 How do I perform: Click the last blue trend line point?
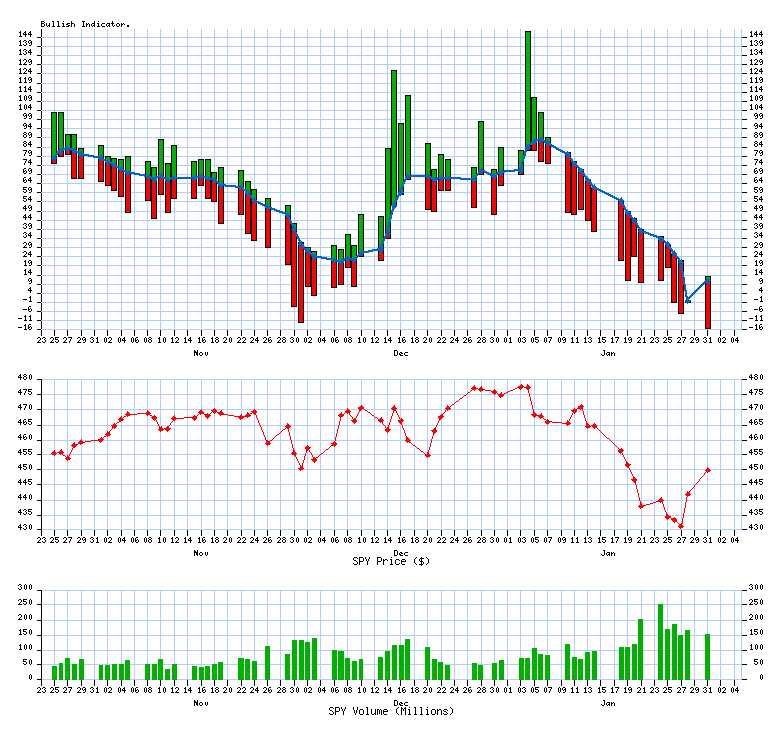[x=708, y=282]
